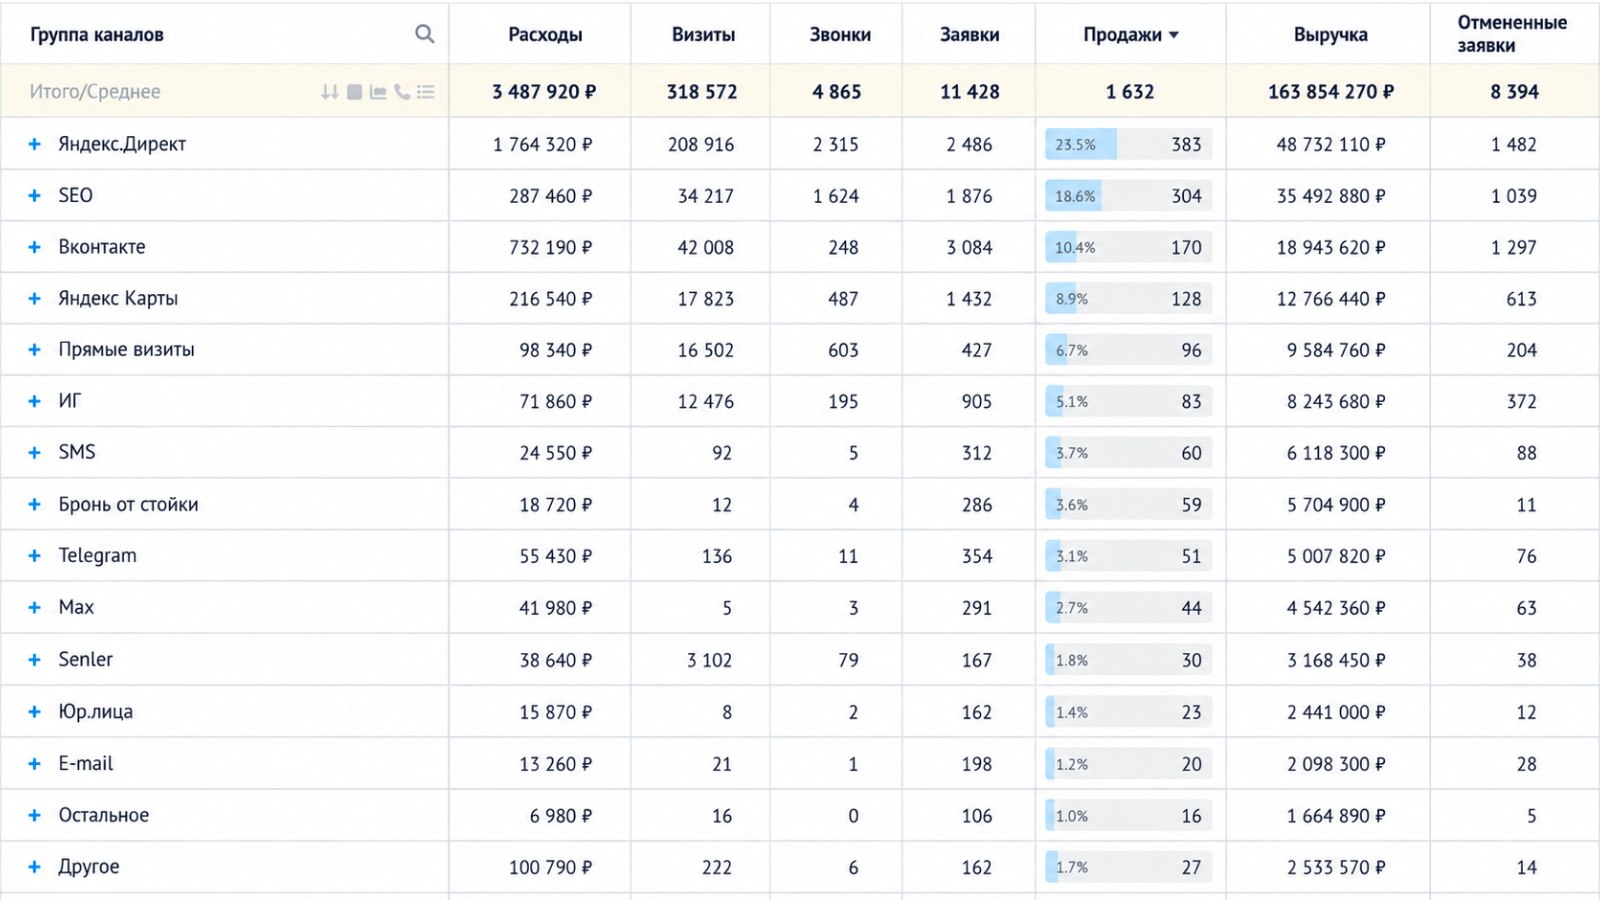This screenshot has height=900, width=1600.
Task: Expand the Другое row
Action: tap(34, 867)
